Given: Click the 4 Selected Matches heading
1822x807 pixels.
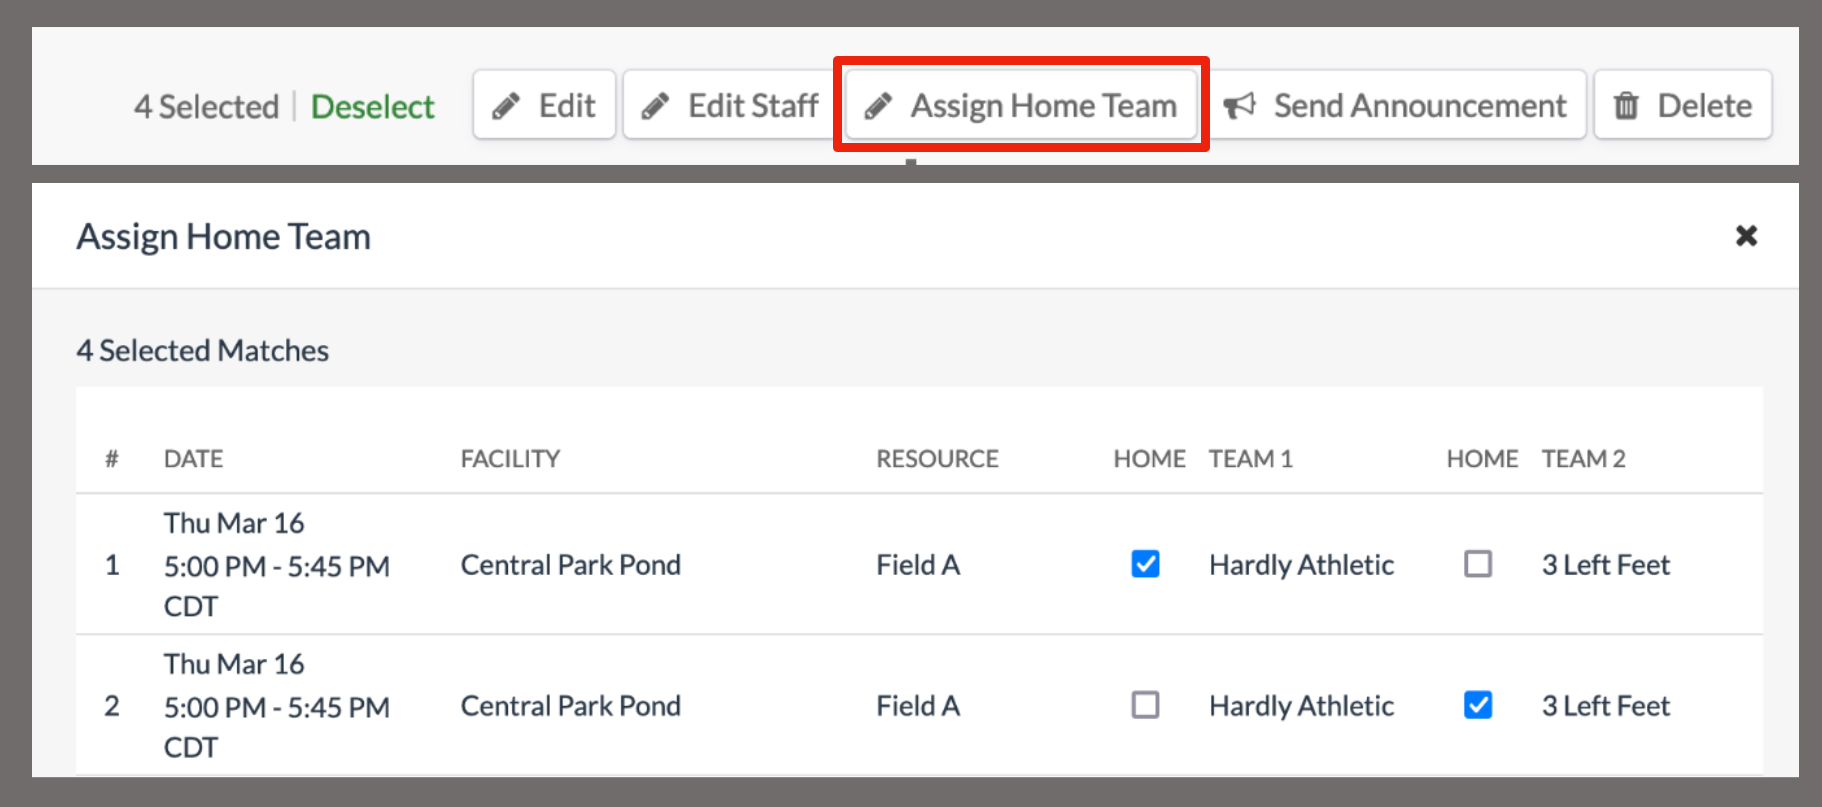Looking at the screenshot, I should point(202,351).
